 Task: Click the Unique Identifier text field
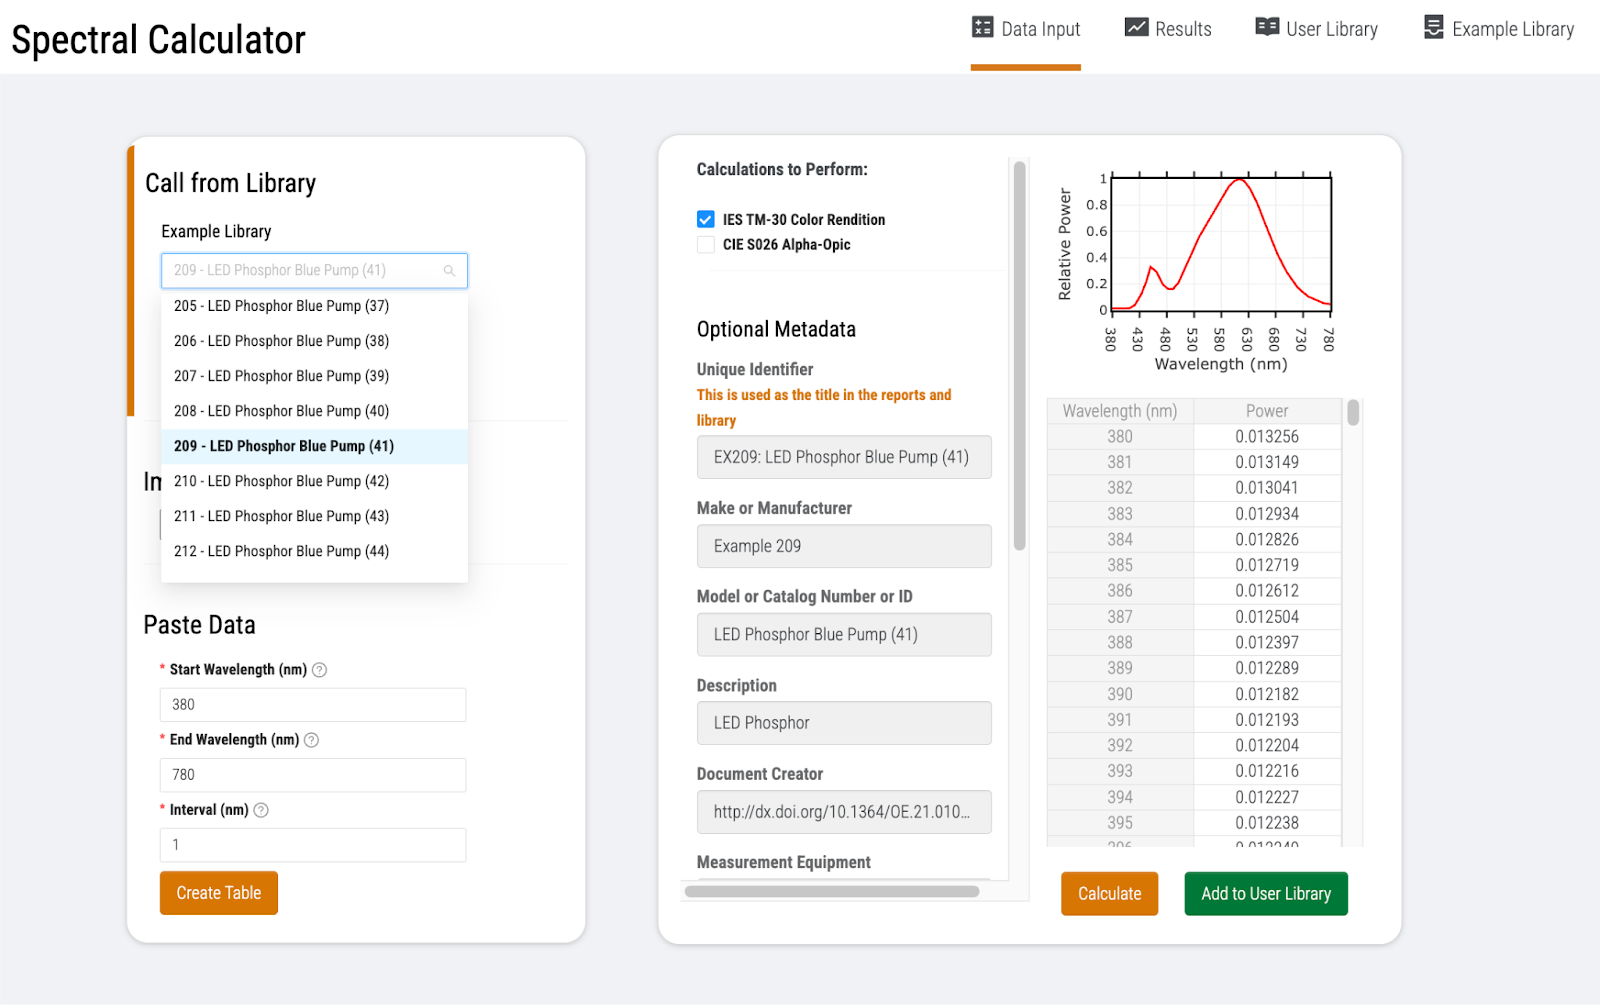pos(843,457)
